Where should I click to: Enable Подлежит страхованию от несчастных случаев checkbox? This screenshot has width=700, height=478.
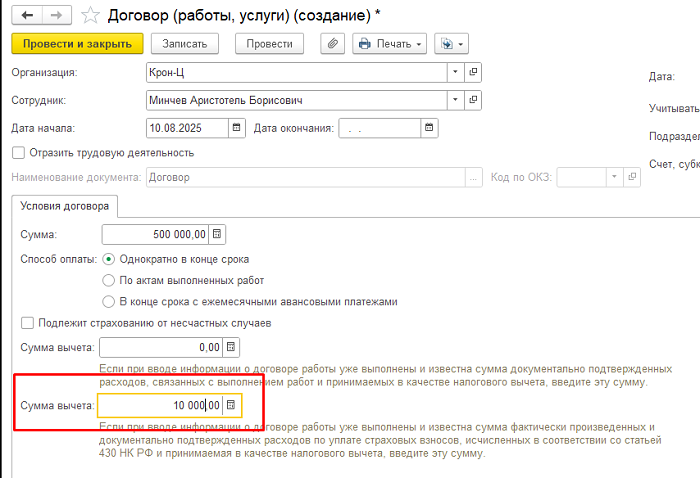point(27,323)
